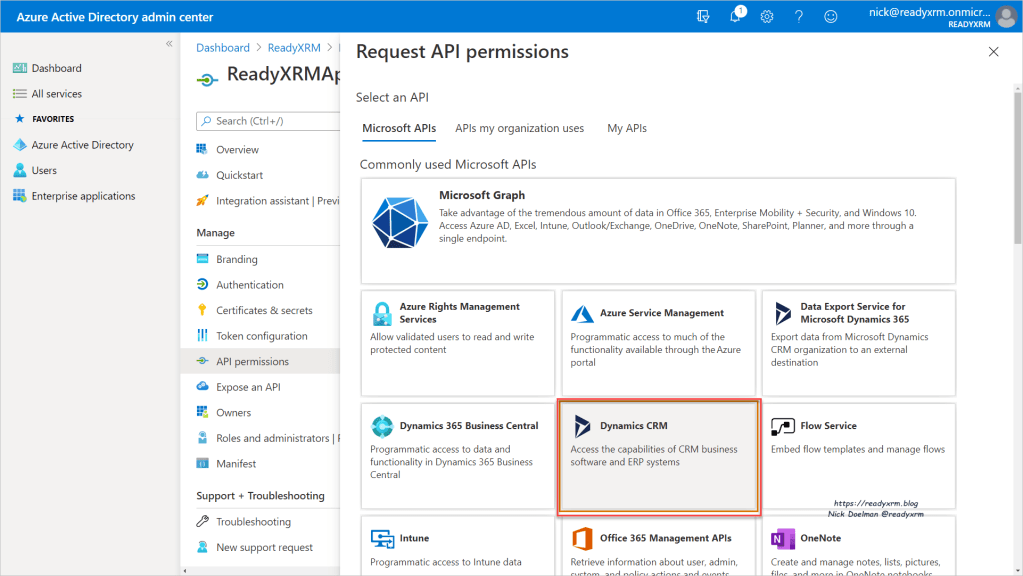This screenshot has width=1023, height=576.
Task: Open the settings gear in header
Action: tap(767, 17)
